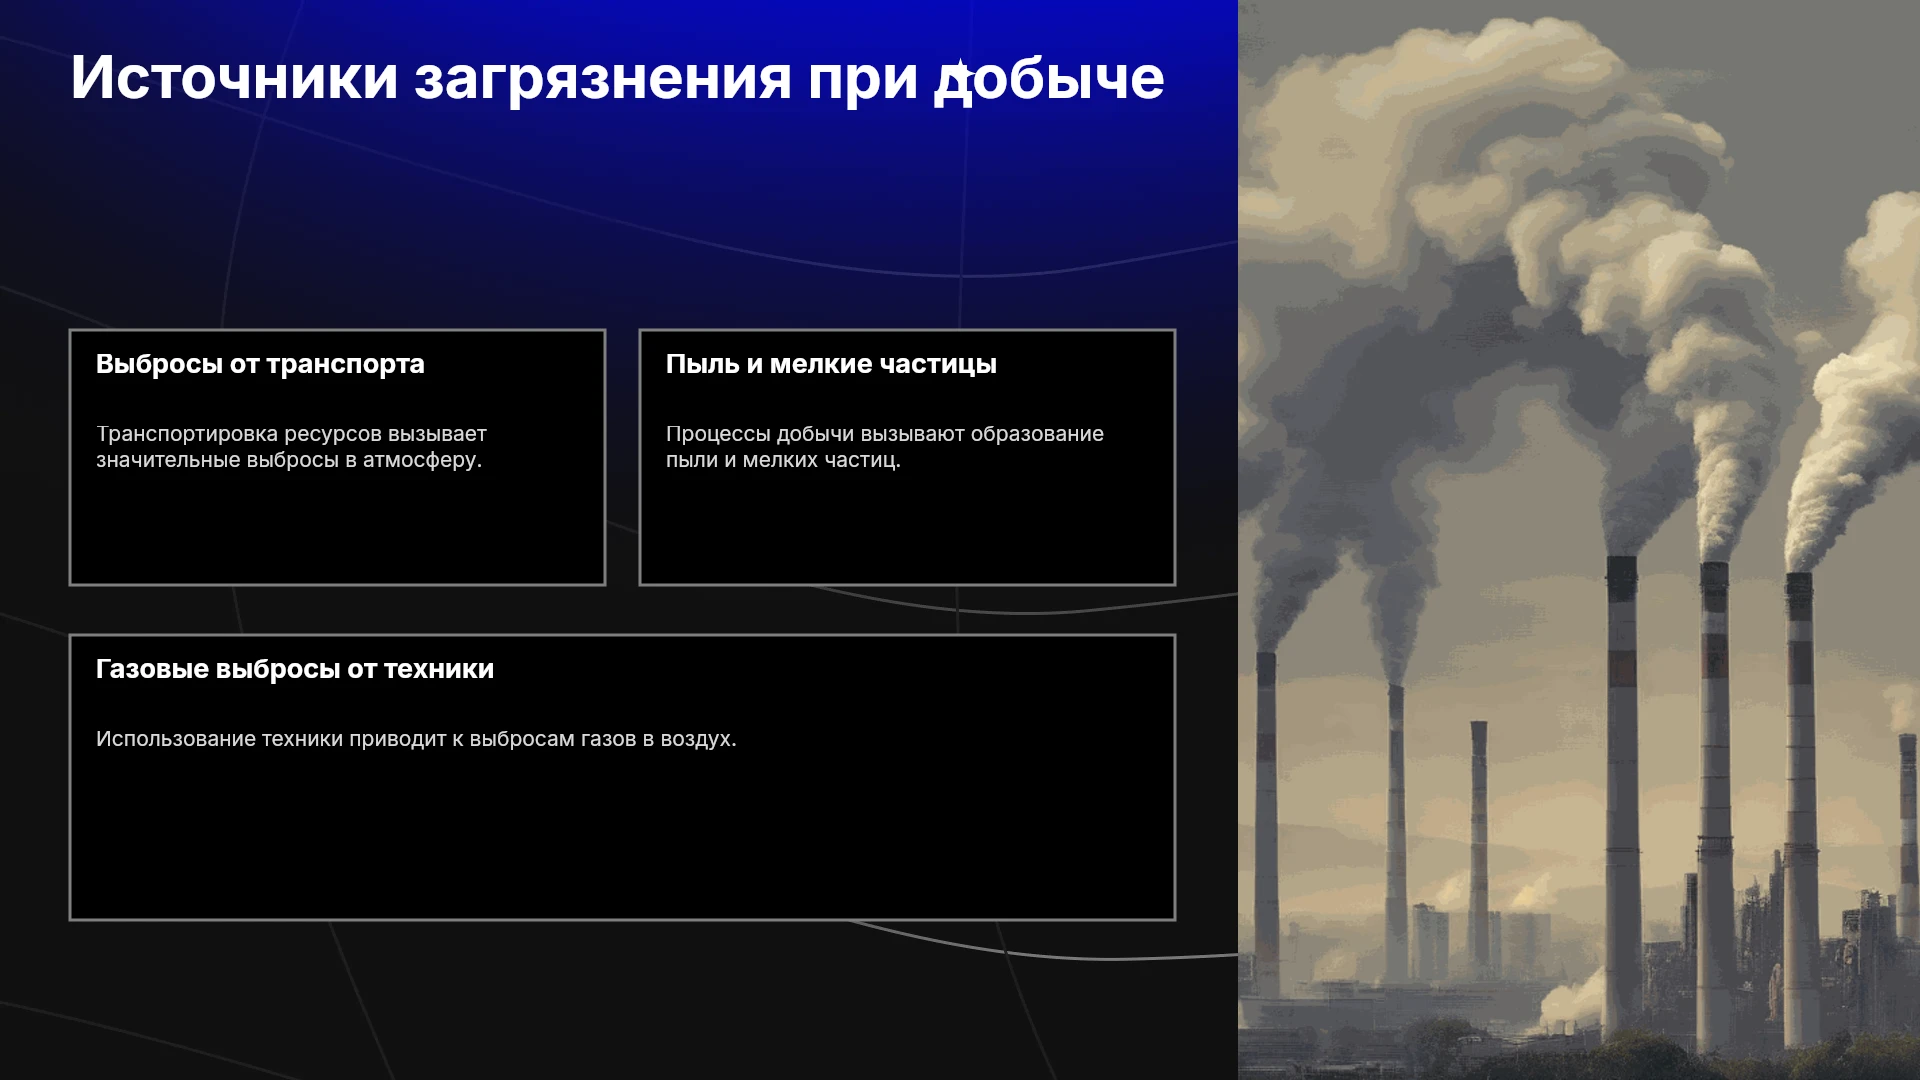Click the word 'Источники' in the title
The image size is (1920, 1080).
click(x=234, y=78)
